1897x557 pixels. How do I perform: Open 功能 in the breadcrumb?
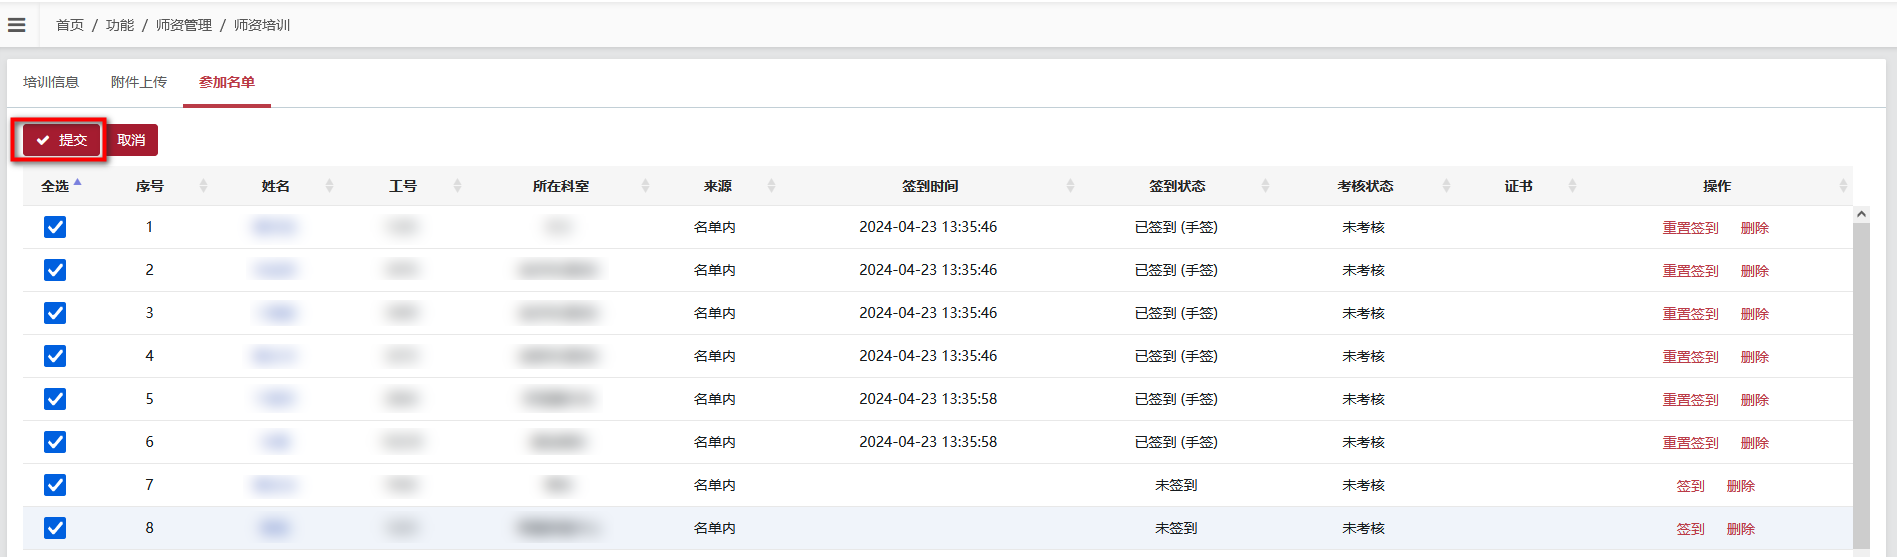120,25
